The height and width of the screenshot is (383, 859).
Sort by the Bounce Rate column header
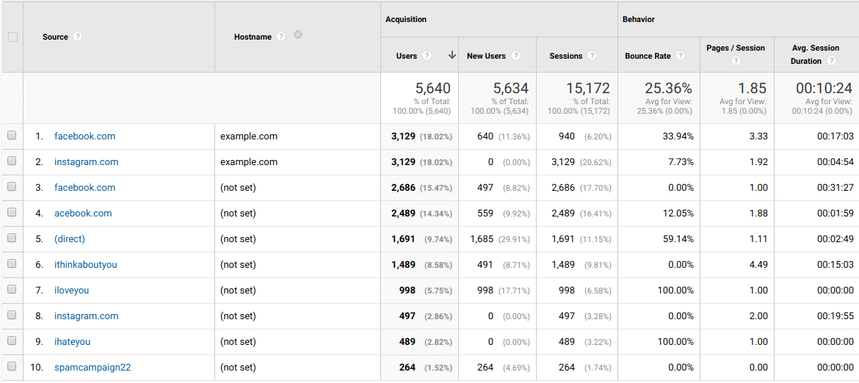(648, 56)
